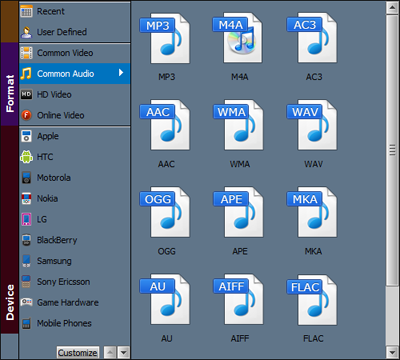Open the Recent category
This screenshot has height=360, width=400.
click(75, 11)
